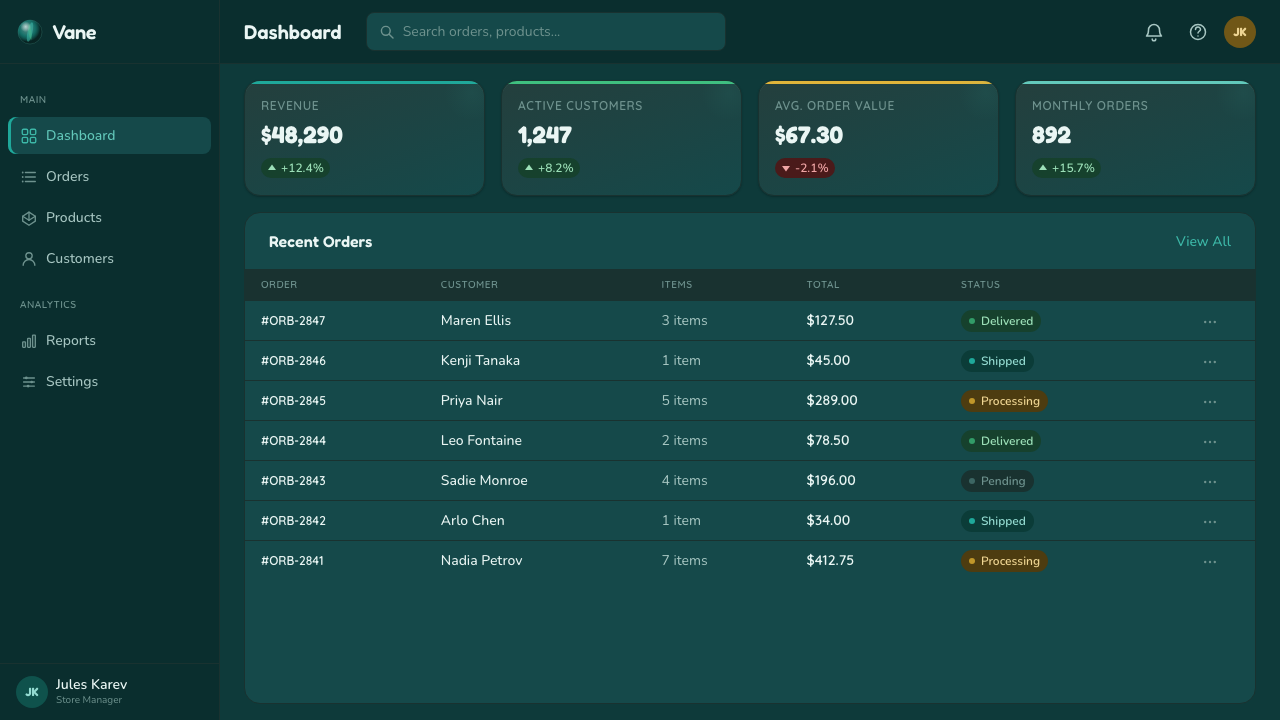The width and height of the screenshot is (1280, 720).
Task: Open the notifications bell icon
Action: (x=1154, y=32)
